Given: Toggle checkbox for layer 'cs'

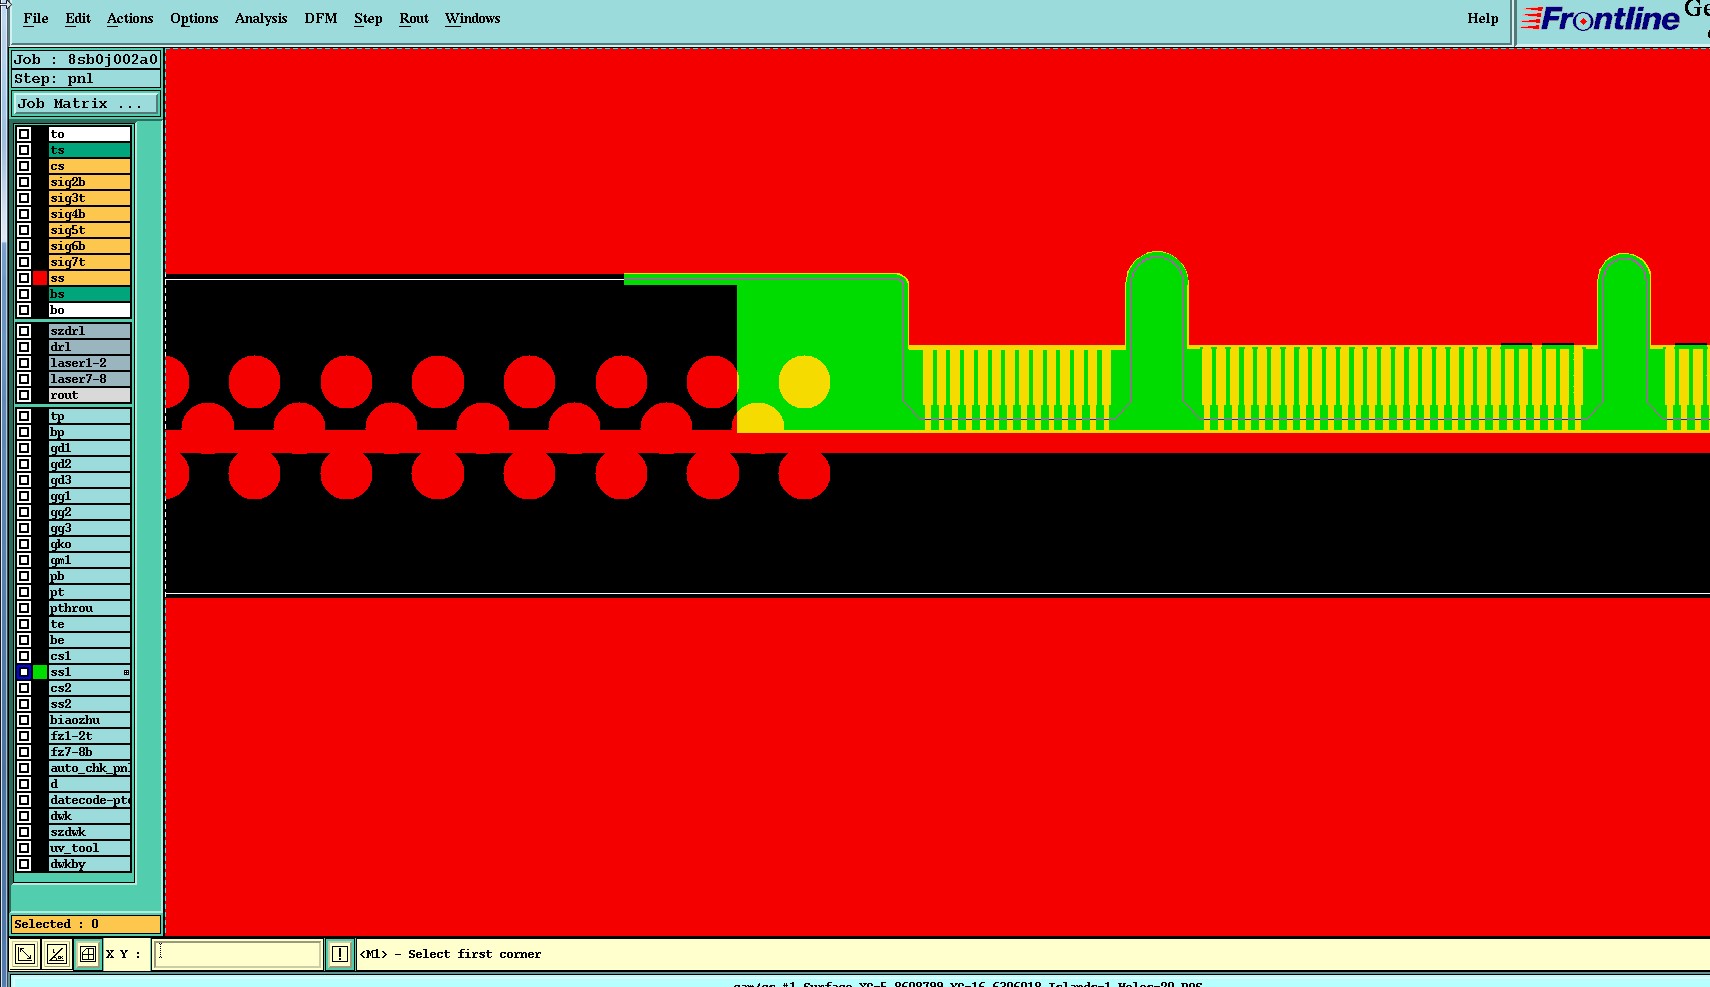Looking at the screenshot, I should point(24,166).
